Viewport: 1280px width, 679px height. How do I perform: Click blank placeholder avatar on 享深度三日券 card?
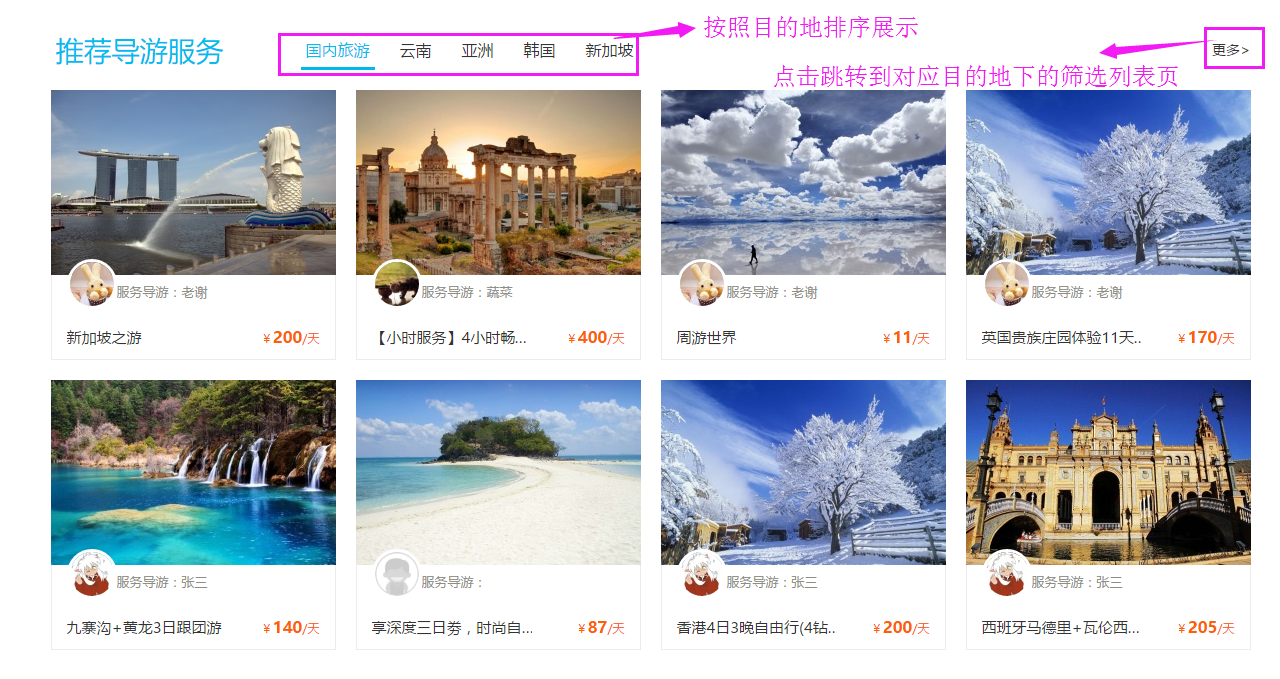397,574
